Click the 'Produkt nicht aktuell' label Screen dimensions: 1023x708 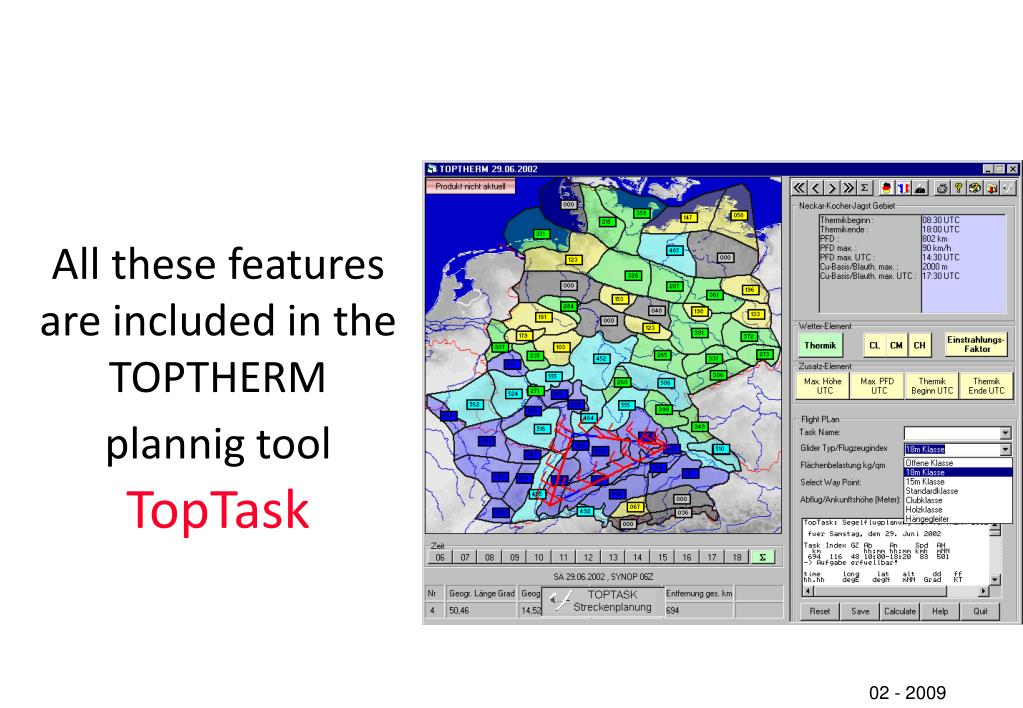[470, 186]
